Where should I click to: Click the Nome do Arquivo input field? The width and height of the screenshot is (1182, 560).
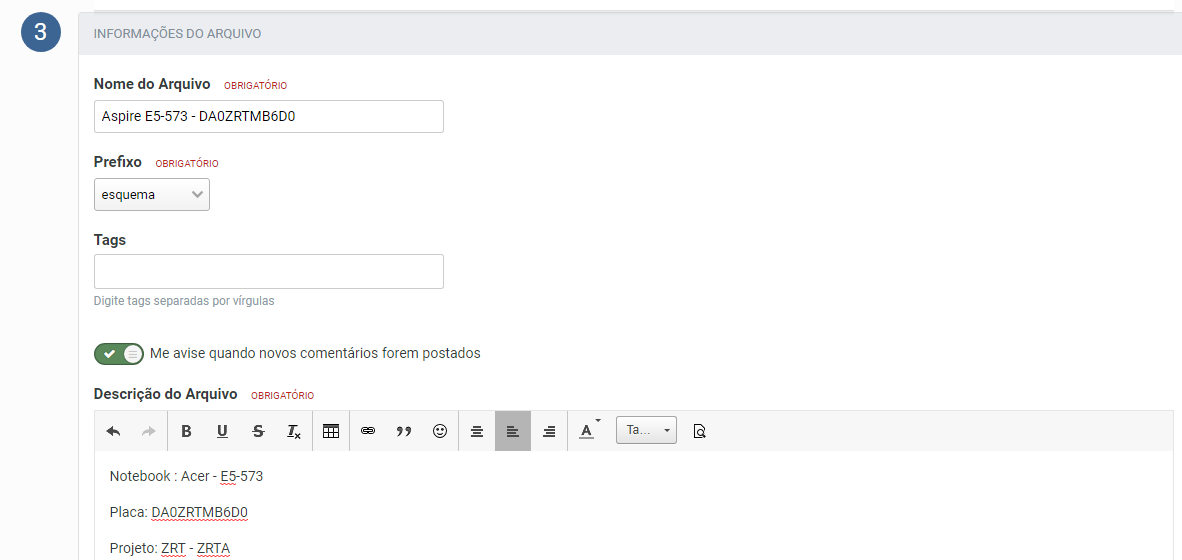coord(268,116)
